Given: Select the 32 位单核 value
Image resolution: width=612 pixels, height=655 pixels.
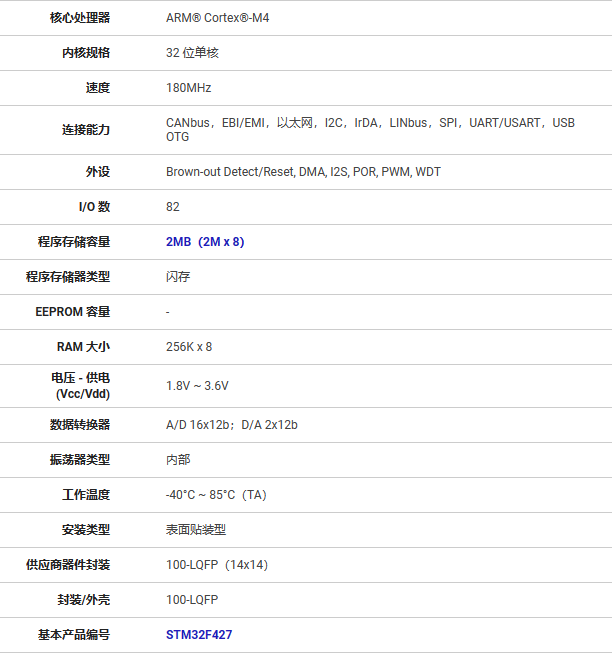Looking at the screenshot, I should 193,53.
